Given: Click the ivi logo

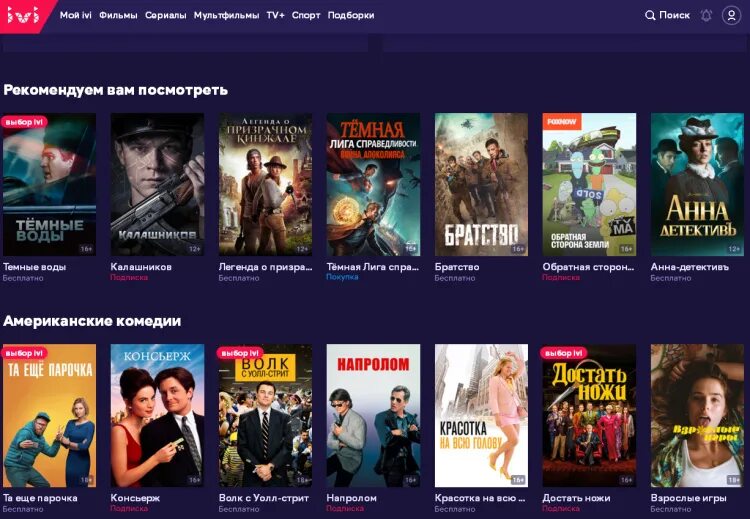Looking at the screenshot, I should [24, 16].
